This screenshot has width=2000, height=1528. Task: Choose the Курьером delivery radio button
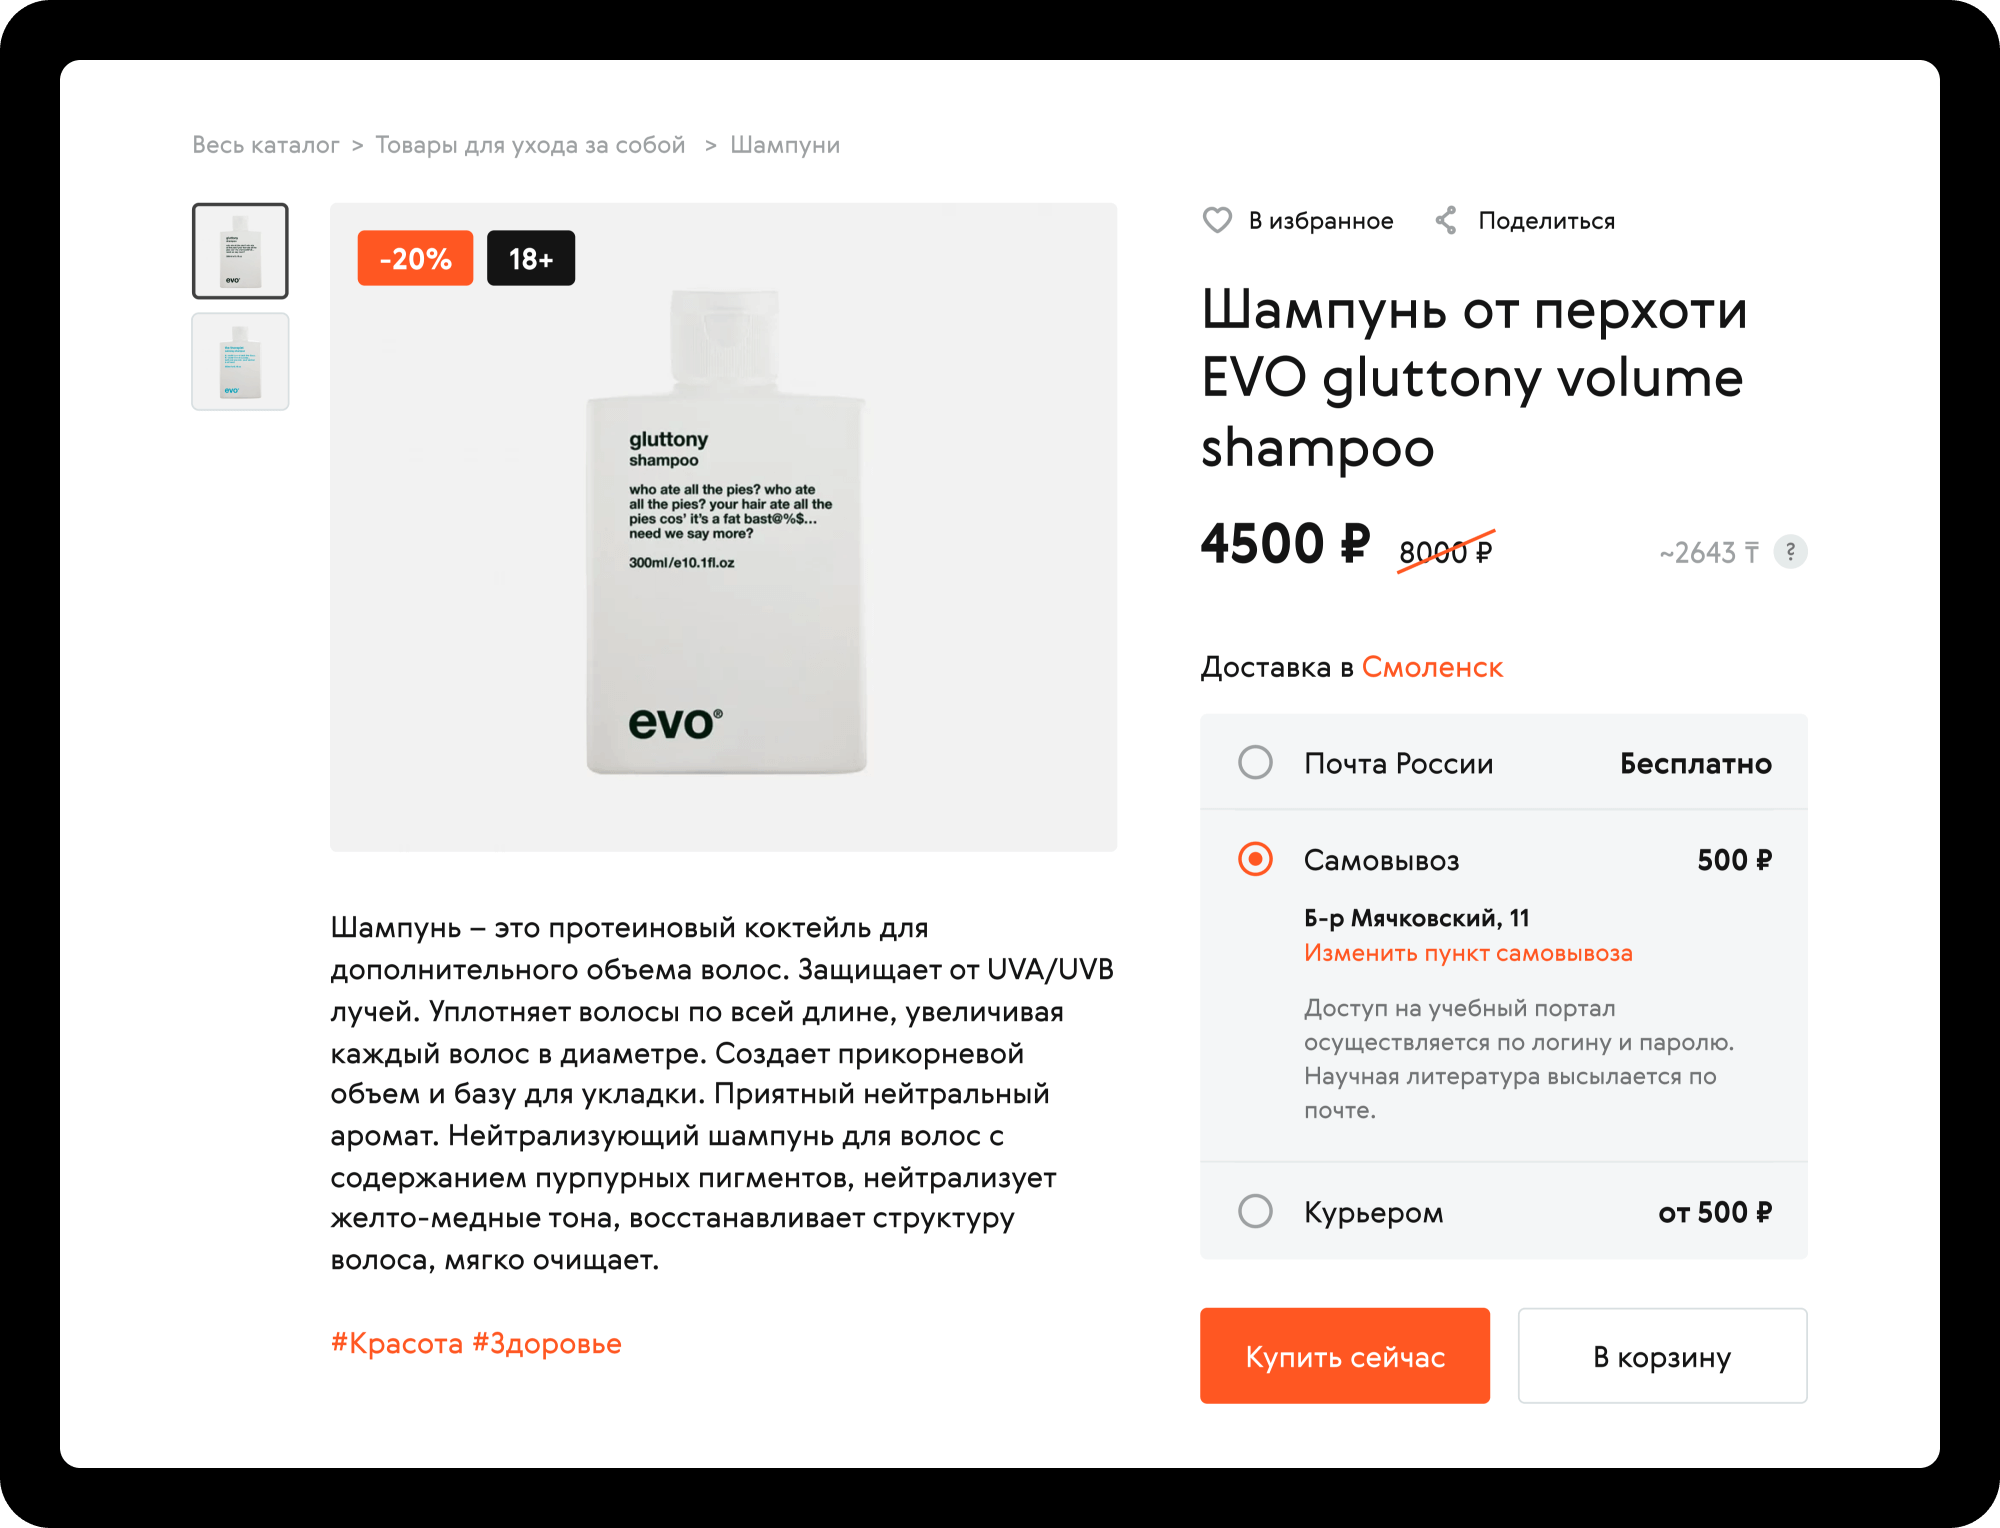(1256, 1211)
